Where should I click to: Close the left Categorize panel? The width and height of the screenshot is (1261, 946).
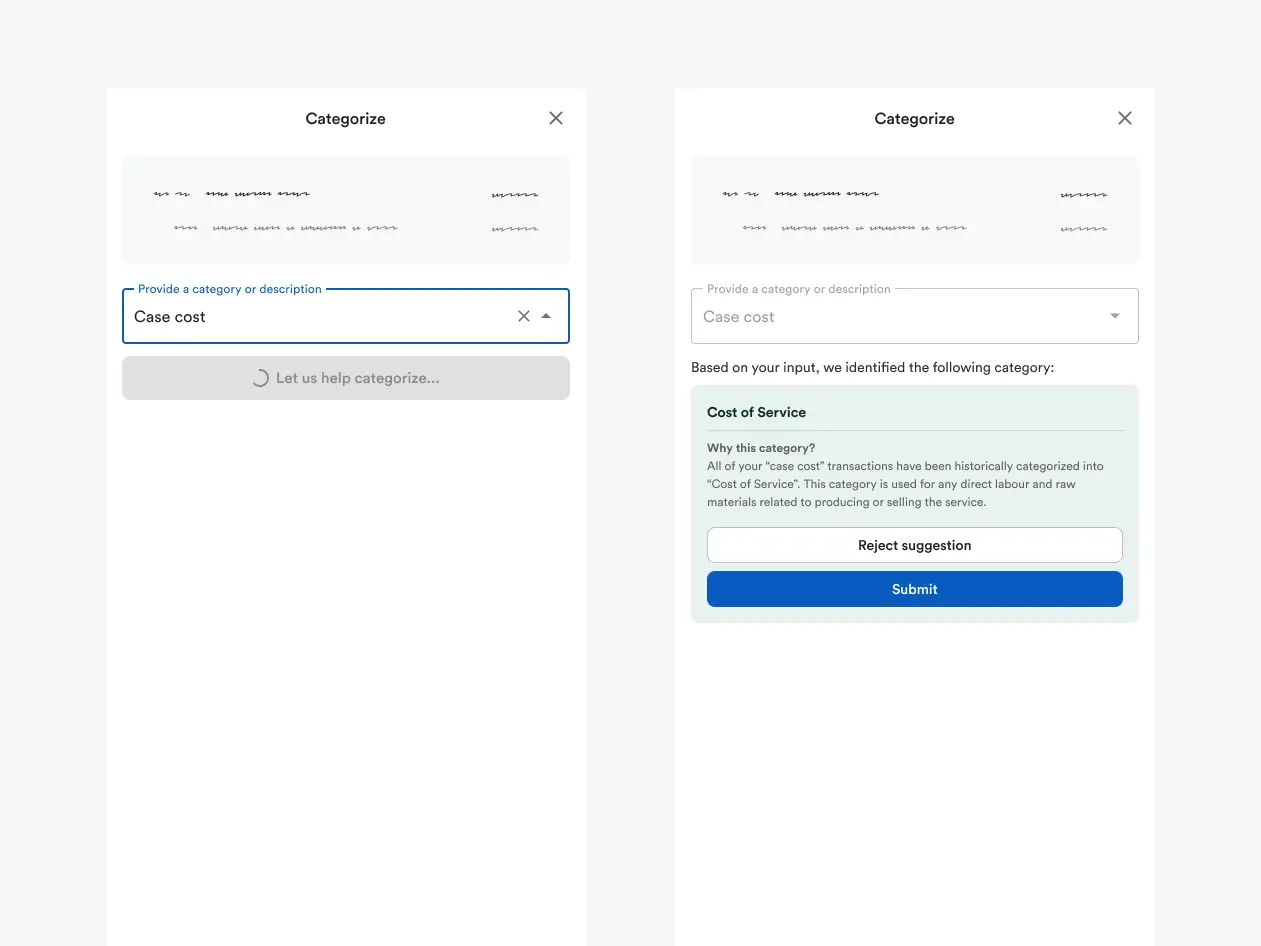(x=556, y=118)
